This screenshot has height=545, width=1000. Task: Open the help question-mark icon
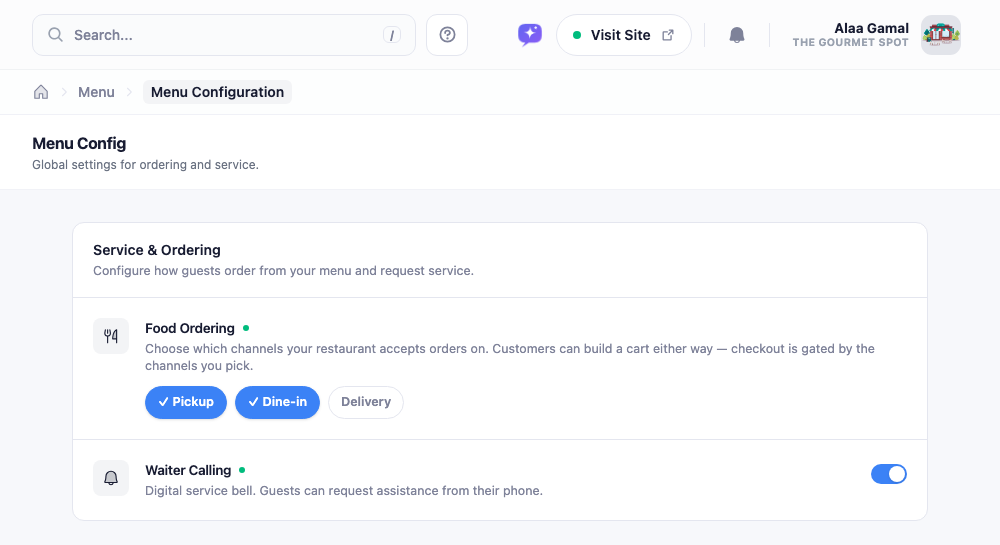coord(447,35)
